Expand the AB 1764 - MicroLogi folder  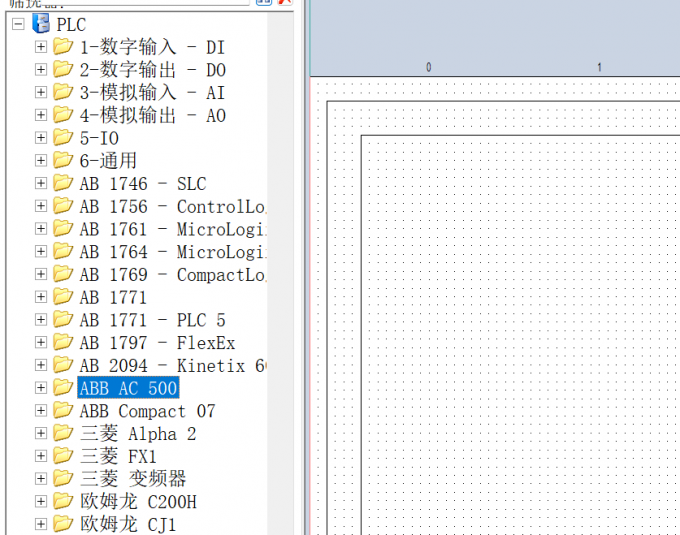coord(41,251)
